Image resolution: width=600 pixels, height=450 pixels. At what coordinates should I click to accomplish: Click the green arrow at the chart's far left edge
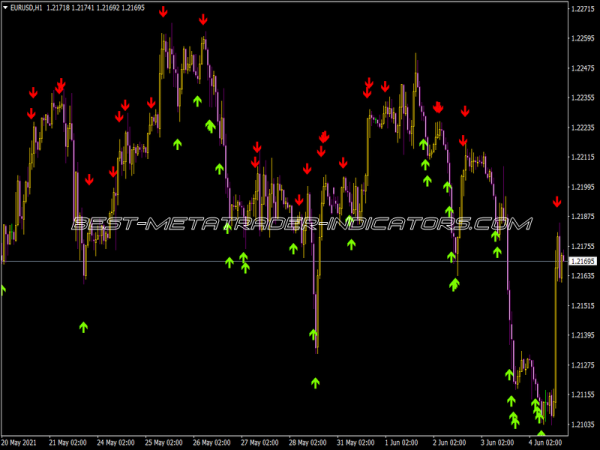click(2, 290)
